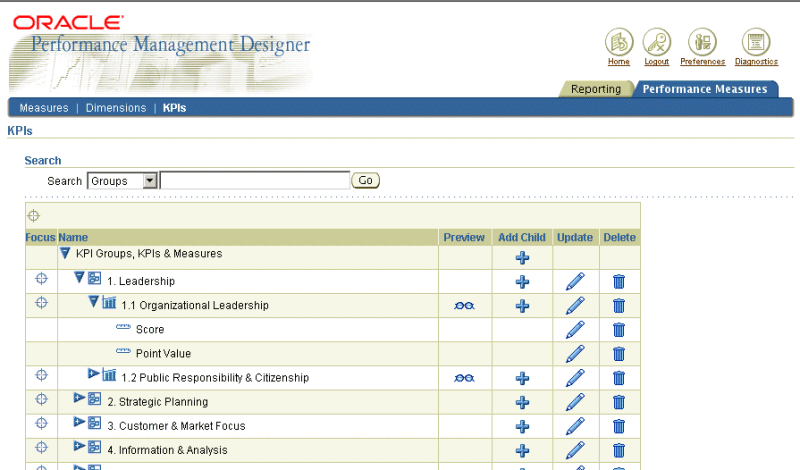Expand 1.2 Public Responsibility & Citizenship
Screen dimensions: 800x470
pyautogui.click(x=93, y=374)
